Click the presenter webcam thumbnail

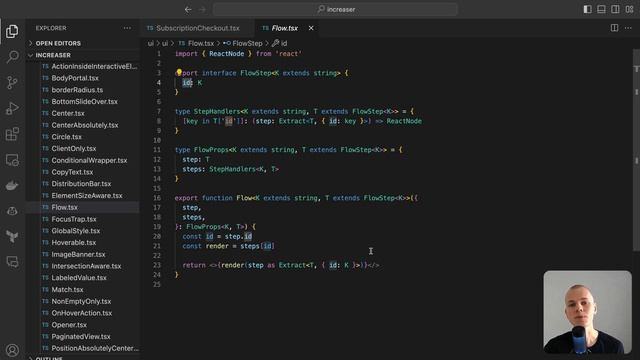click(x=587, y=312)
